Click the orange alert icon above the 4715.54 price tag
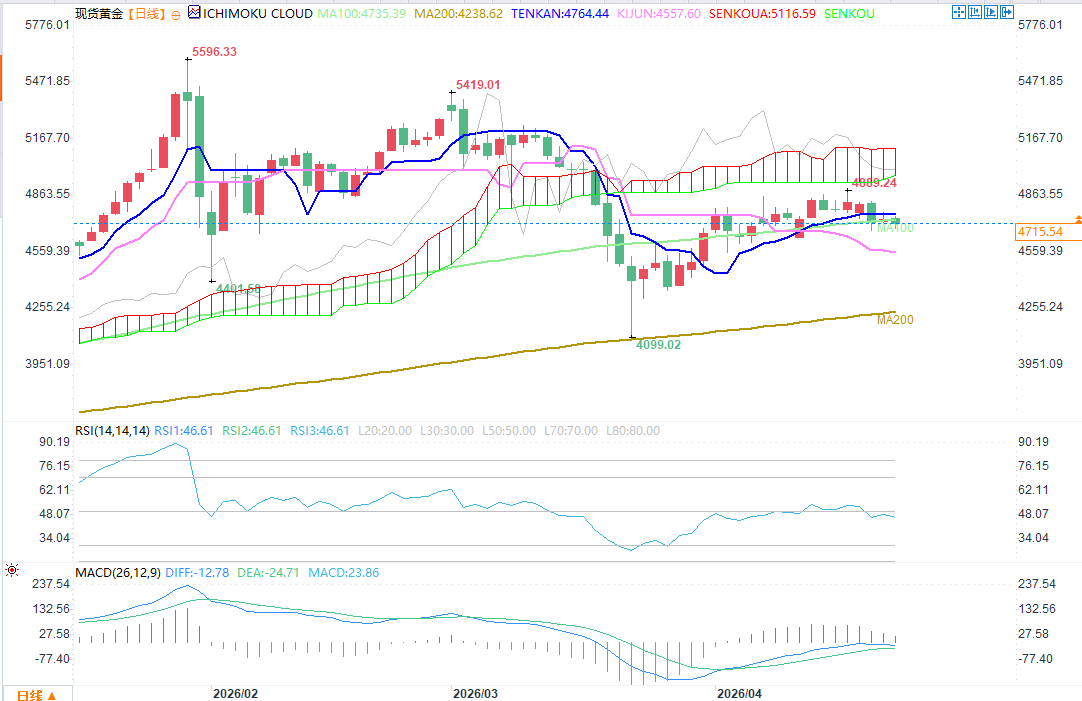 (1078, 219)
